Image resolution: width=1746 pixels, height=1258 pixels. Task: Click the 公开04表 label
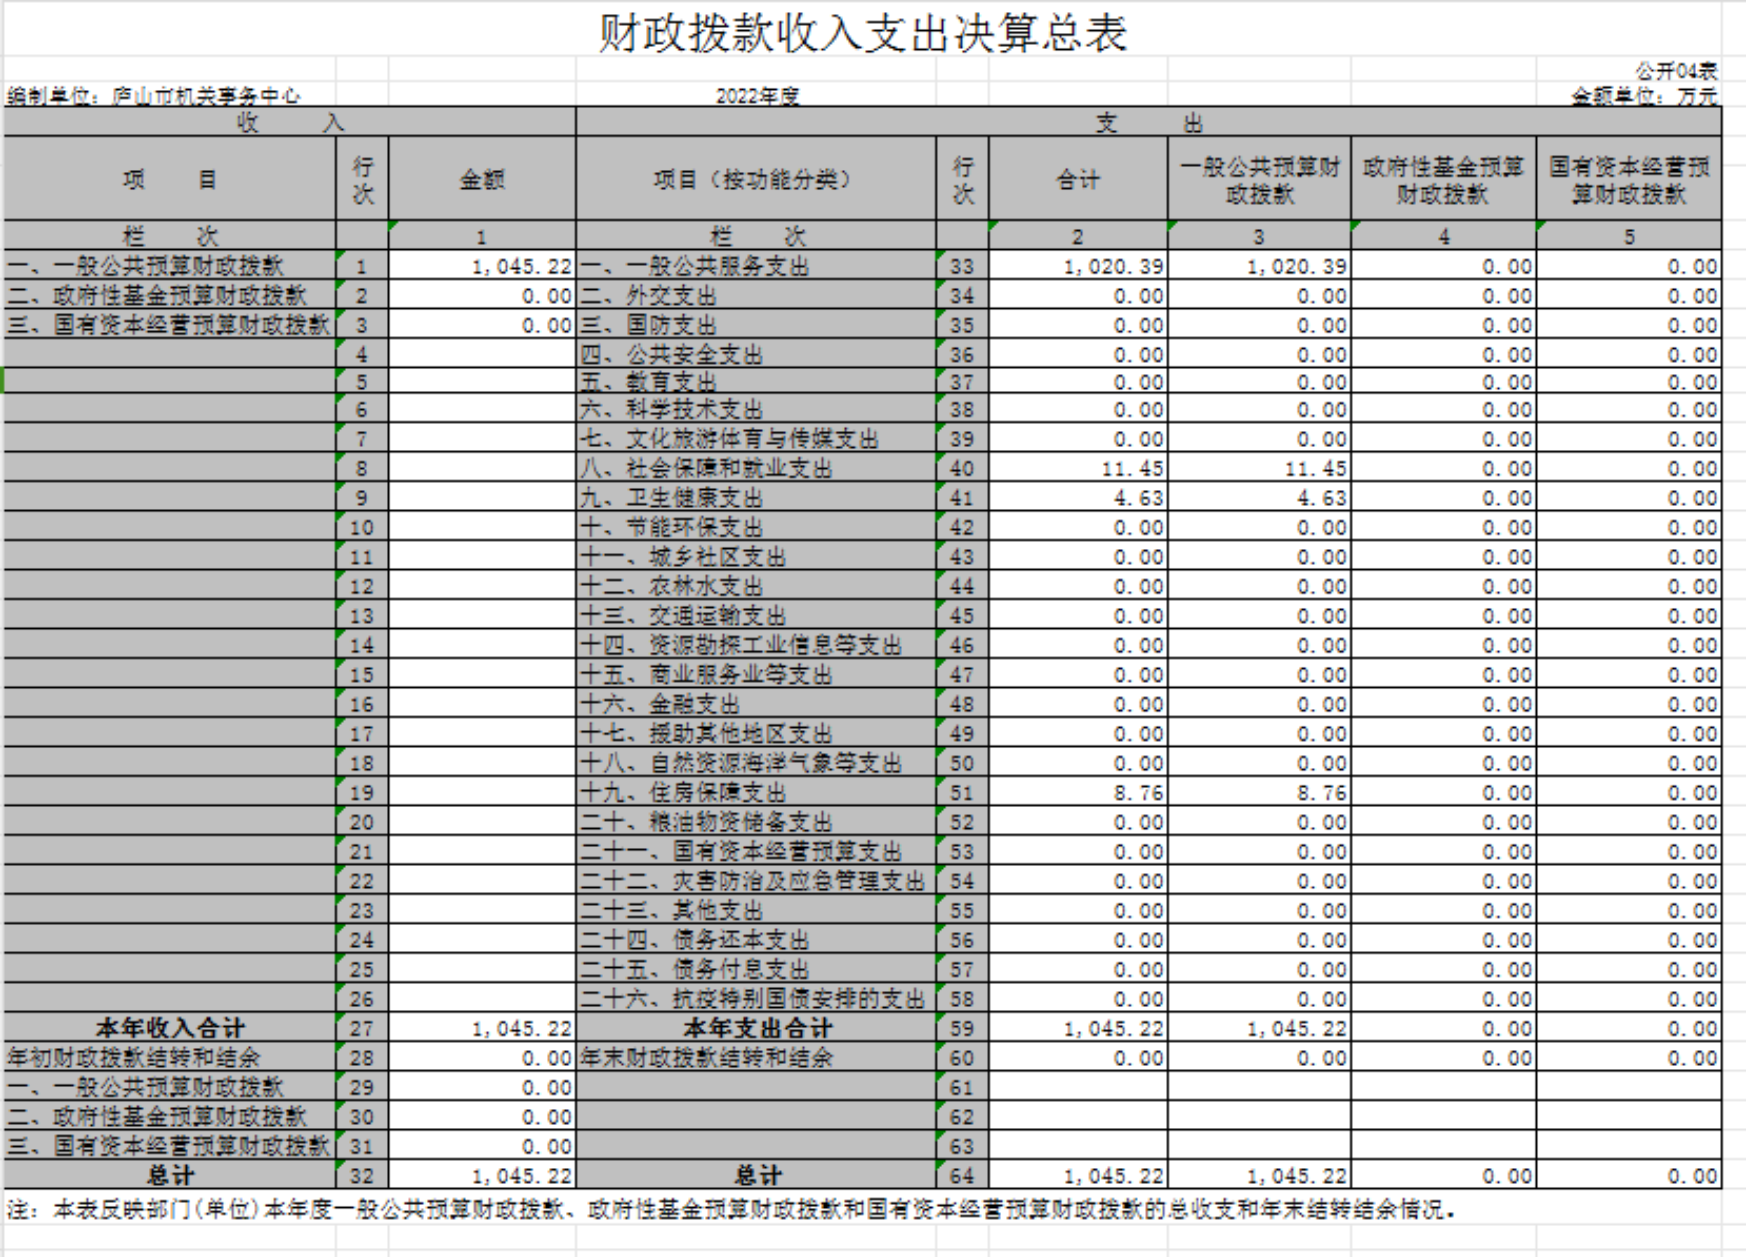pos(1676,71)
